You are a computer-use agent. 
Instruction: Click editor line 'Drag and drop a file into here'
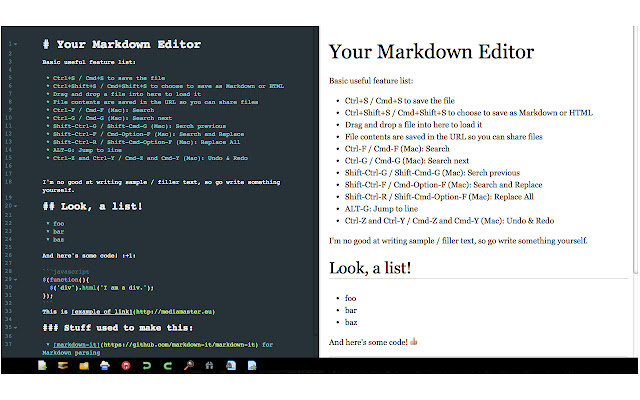(127, 94)
